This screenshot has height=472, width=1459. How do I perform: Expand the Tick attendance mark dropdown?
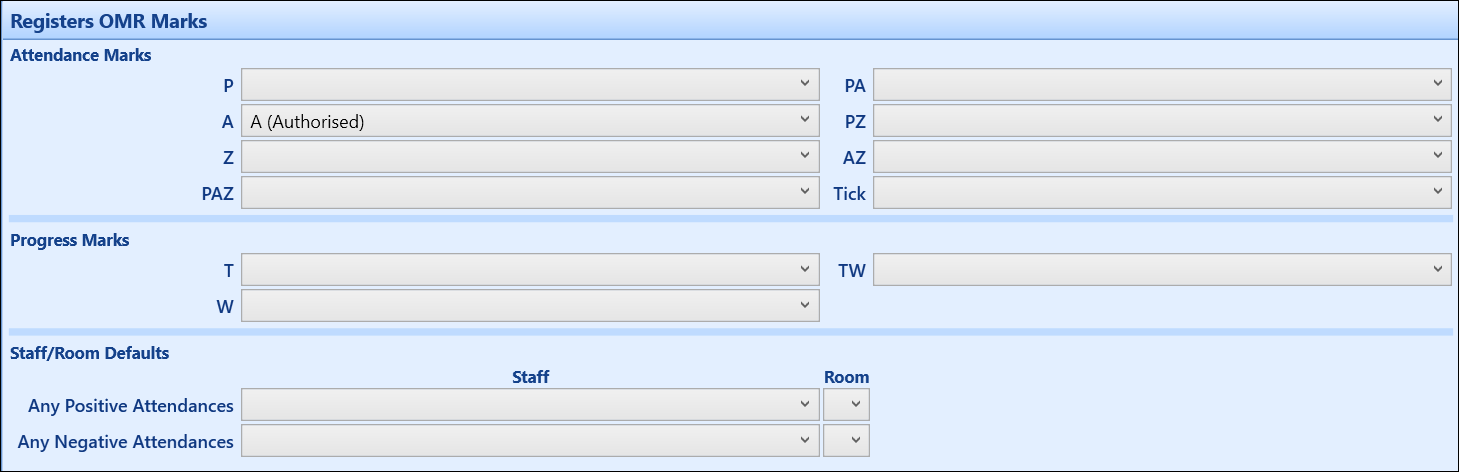pos(1162,193)
